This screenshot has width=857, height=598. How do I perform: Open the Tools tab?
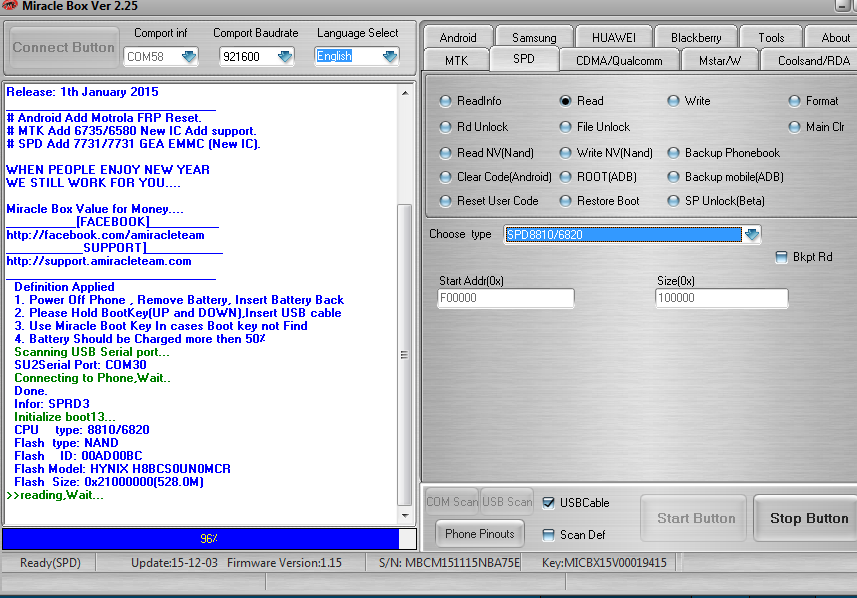point(771,38)
